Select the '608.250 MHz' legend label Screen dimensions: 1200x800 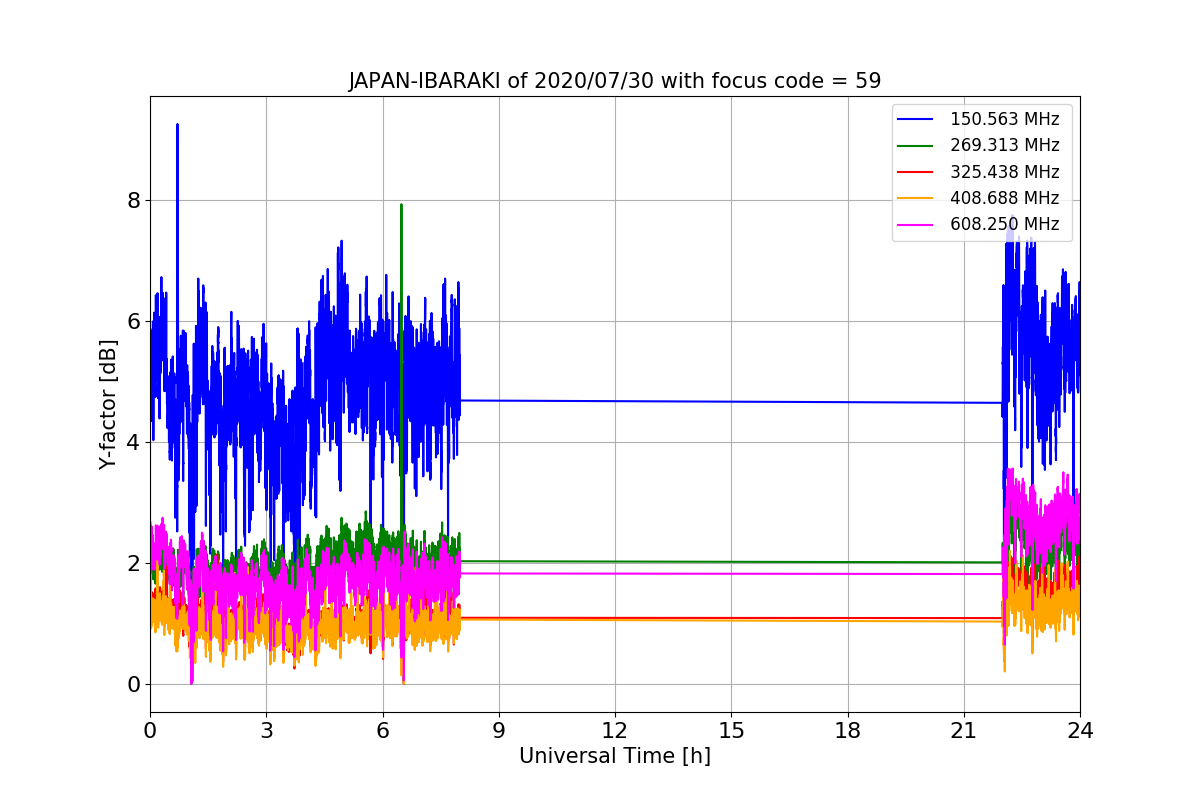pyautogui.click(x=1004, y=224)
